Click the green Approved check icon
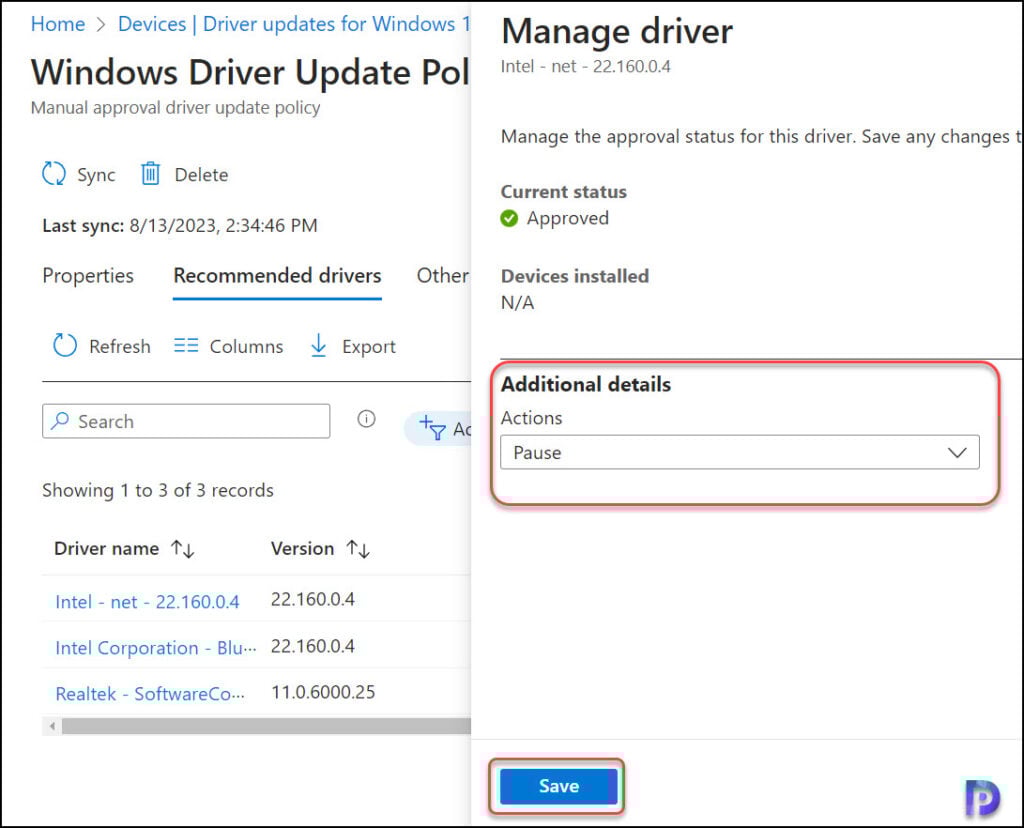Image resolution: width=1024 pixels, height=828 pixels. coord(509,218)
